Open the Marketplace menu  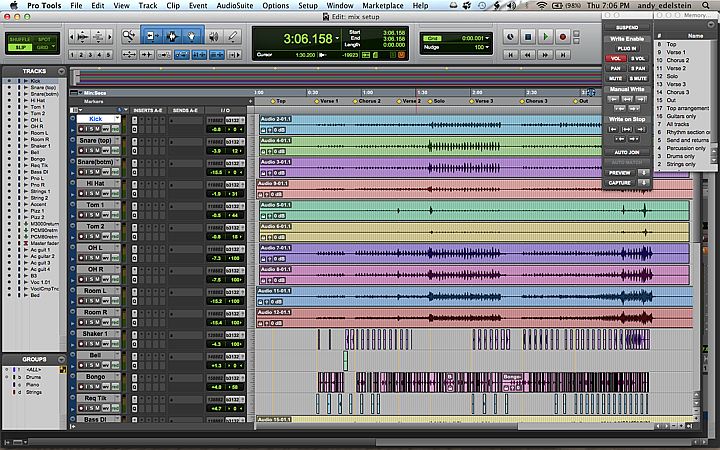click(383, 6)
